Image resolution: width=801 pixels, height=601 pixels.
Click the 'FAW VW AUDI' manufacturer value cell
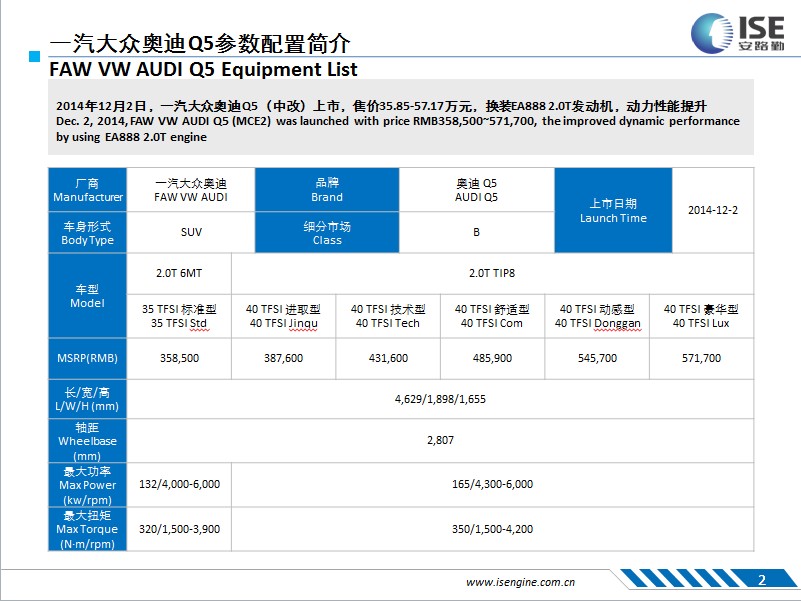pyautogui.click(x=191, y=190)
